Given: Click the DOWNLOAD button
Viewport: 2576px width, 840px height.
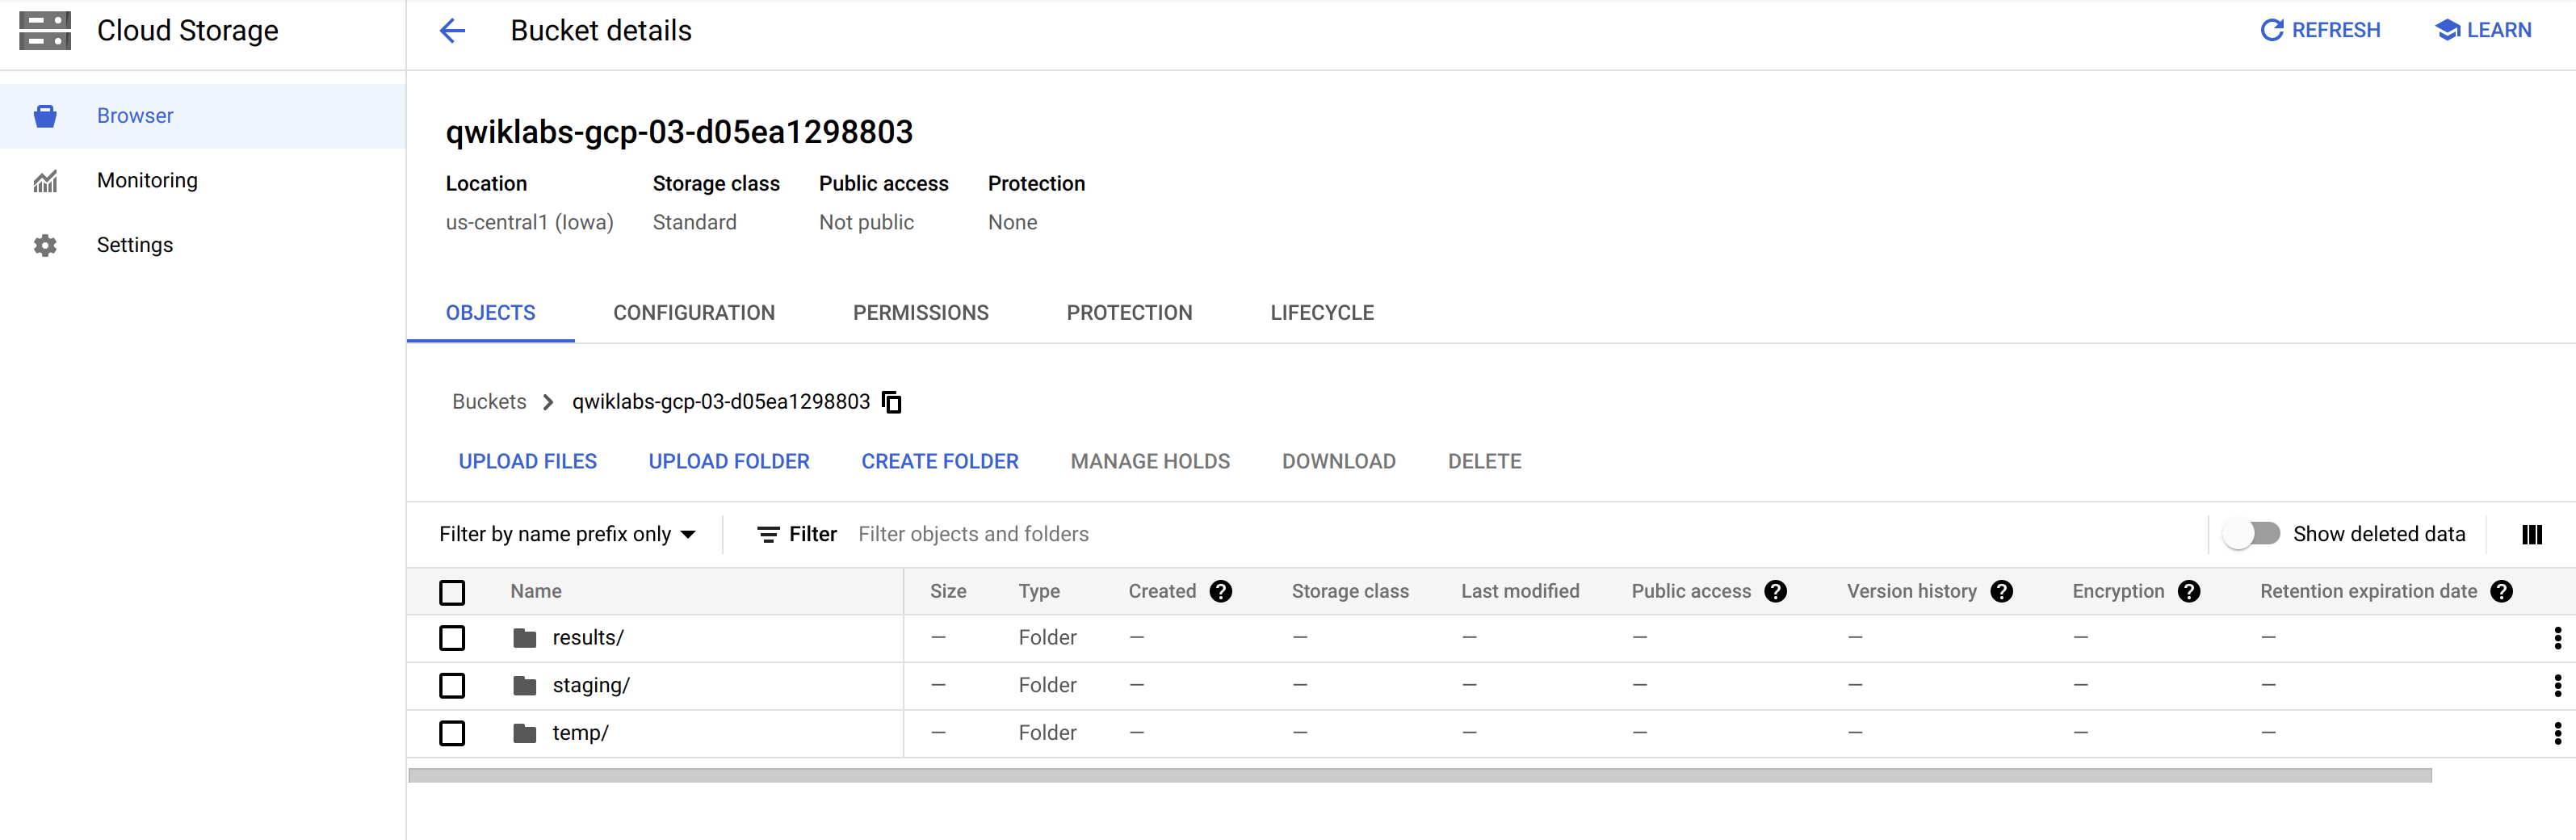Looking at the screenshot, I should point(1339,462).
